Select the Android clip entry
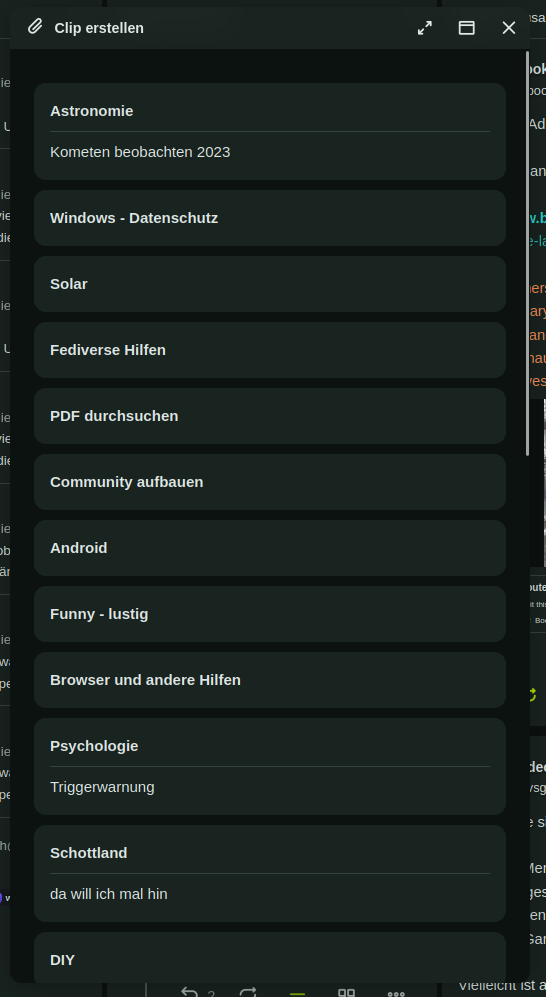 [x=270, y=548]
